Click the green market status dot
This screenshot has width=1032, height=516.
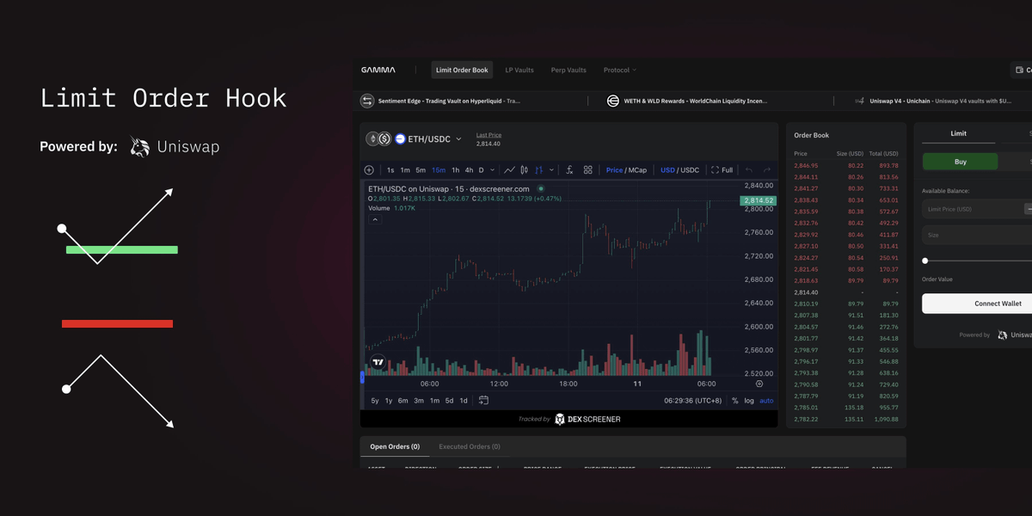[541, 189]
